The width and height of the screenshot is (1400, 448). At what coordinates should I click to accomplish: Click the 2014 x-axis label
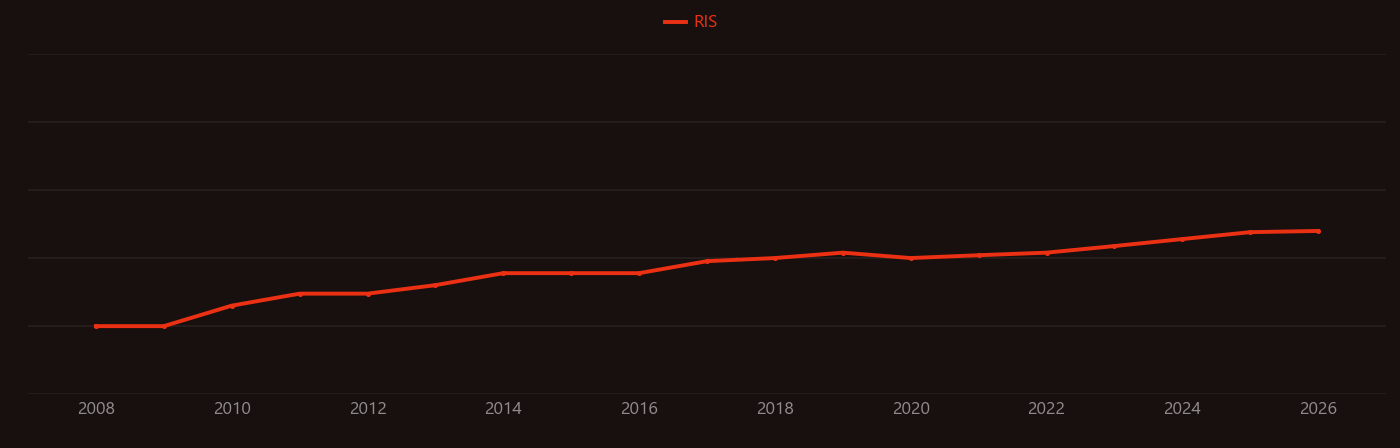point(503,409)
